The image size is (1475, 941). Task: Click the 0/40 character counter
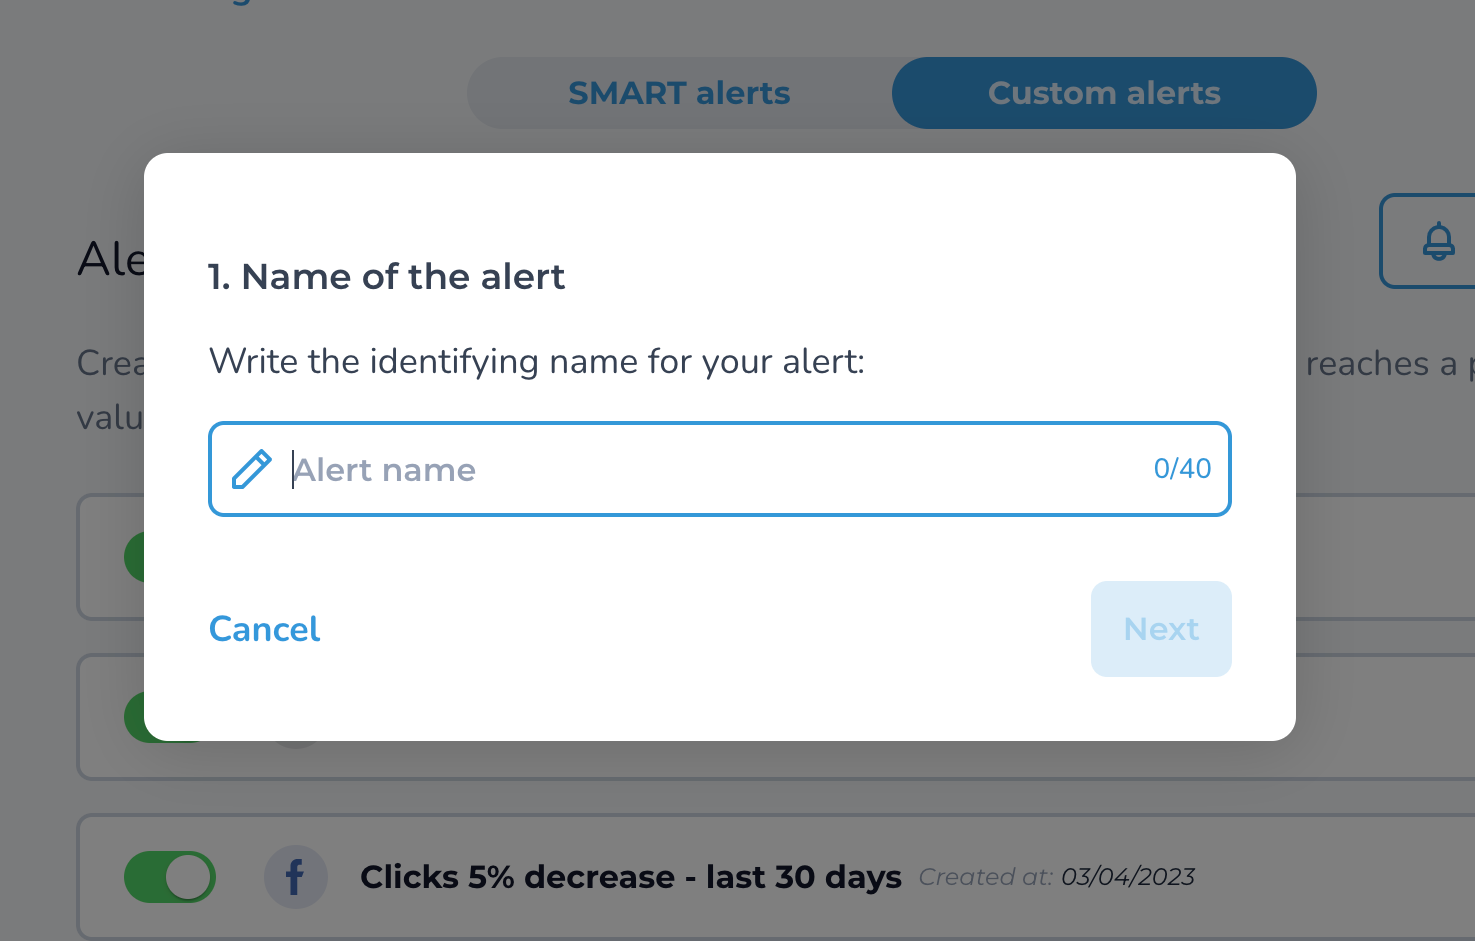click(x=1182, y=468)
